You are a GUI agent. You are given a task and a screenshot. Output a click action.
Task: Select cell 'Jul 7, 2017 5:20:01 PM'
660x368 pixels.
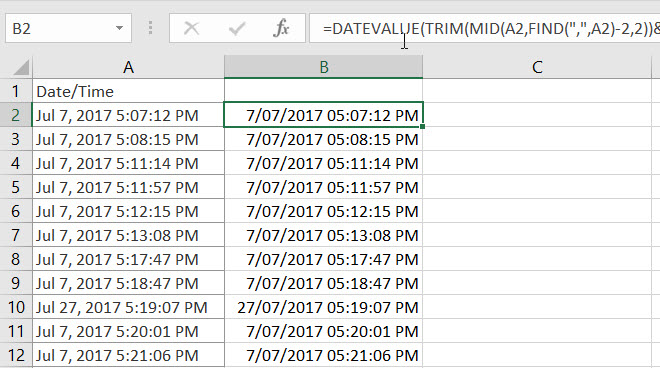pyautogui.click(x=128, y=331)
